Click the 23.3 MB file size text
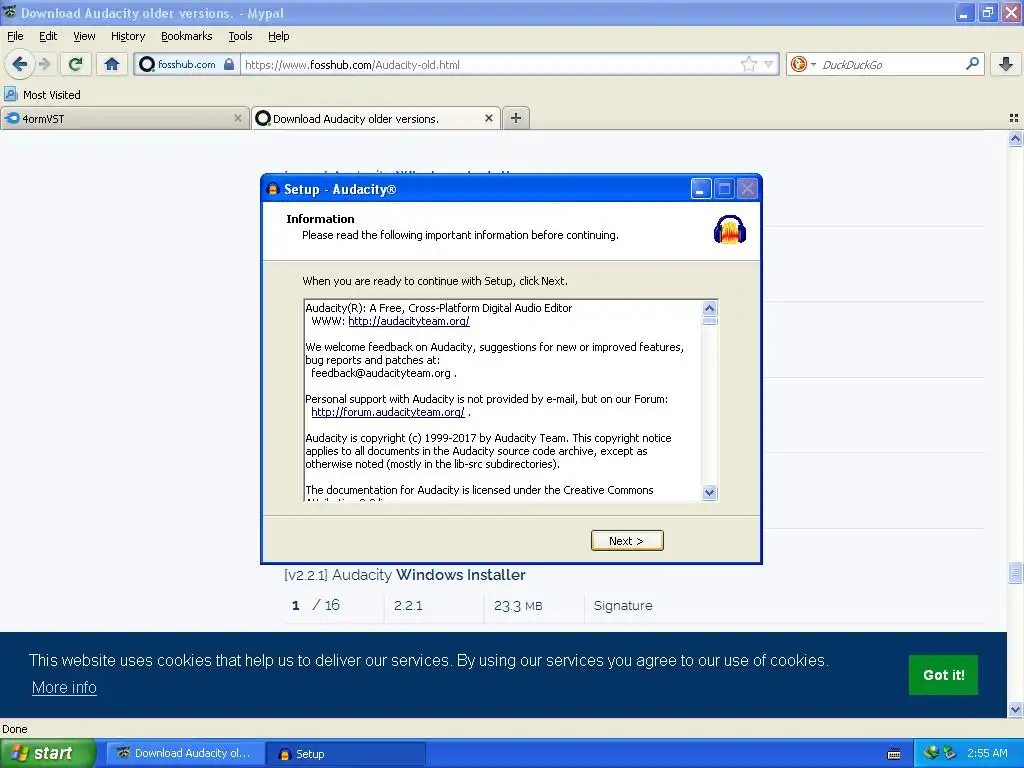Viewport: 1024px width, 768px height. tap(518, 606)
